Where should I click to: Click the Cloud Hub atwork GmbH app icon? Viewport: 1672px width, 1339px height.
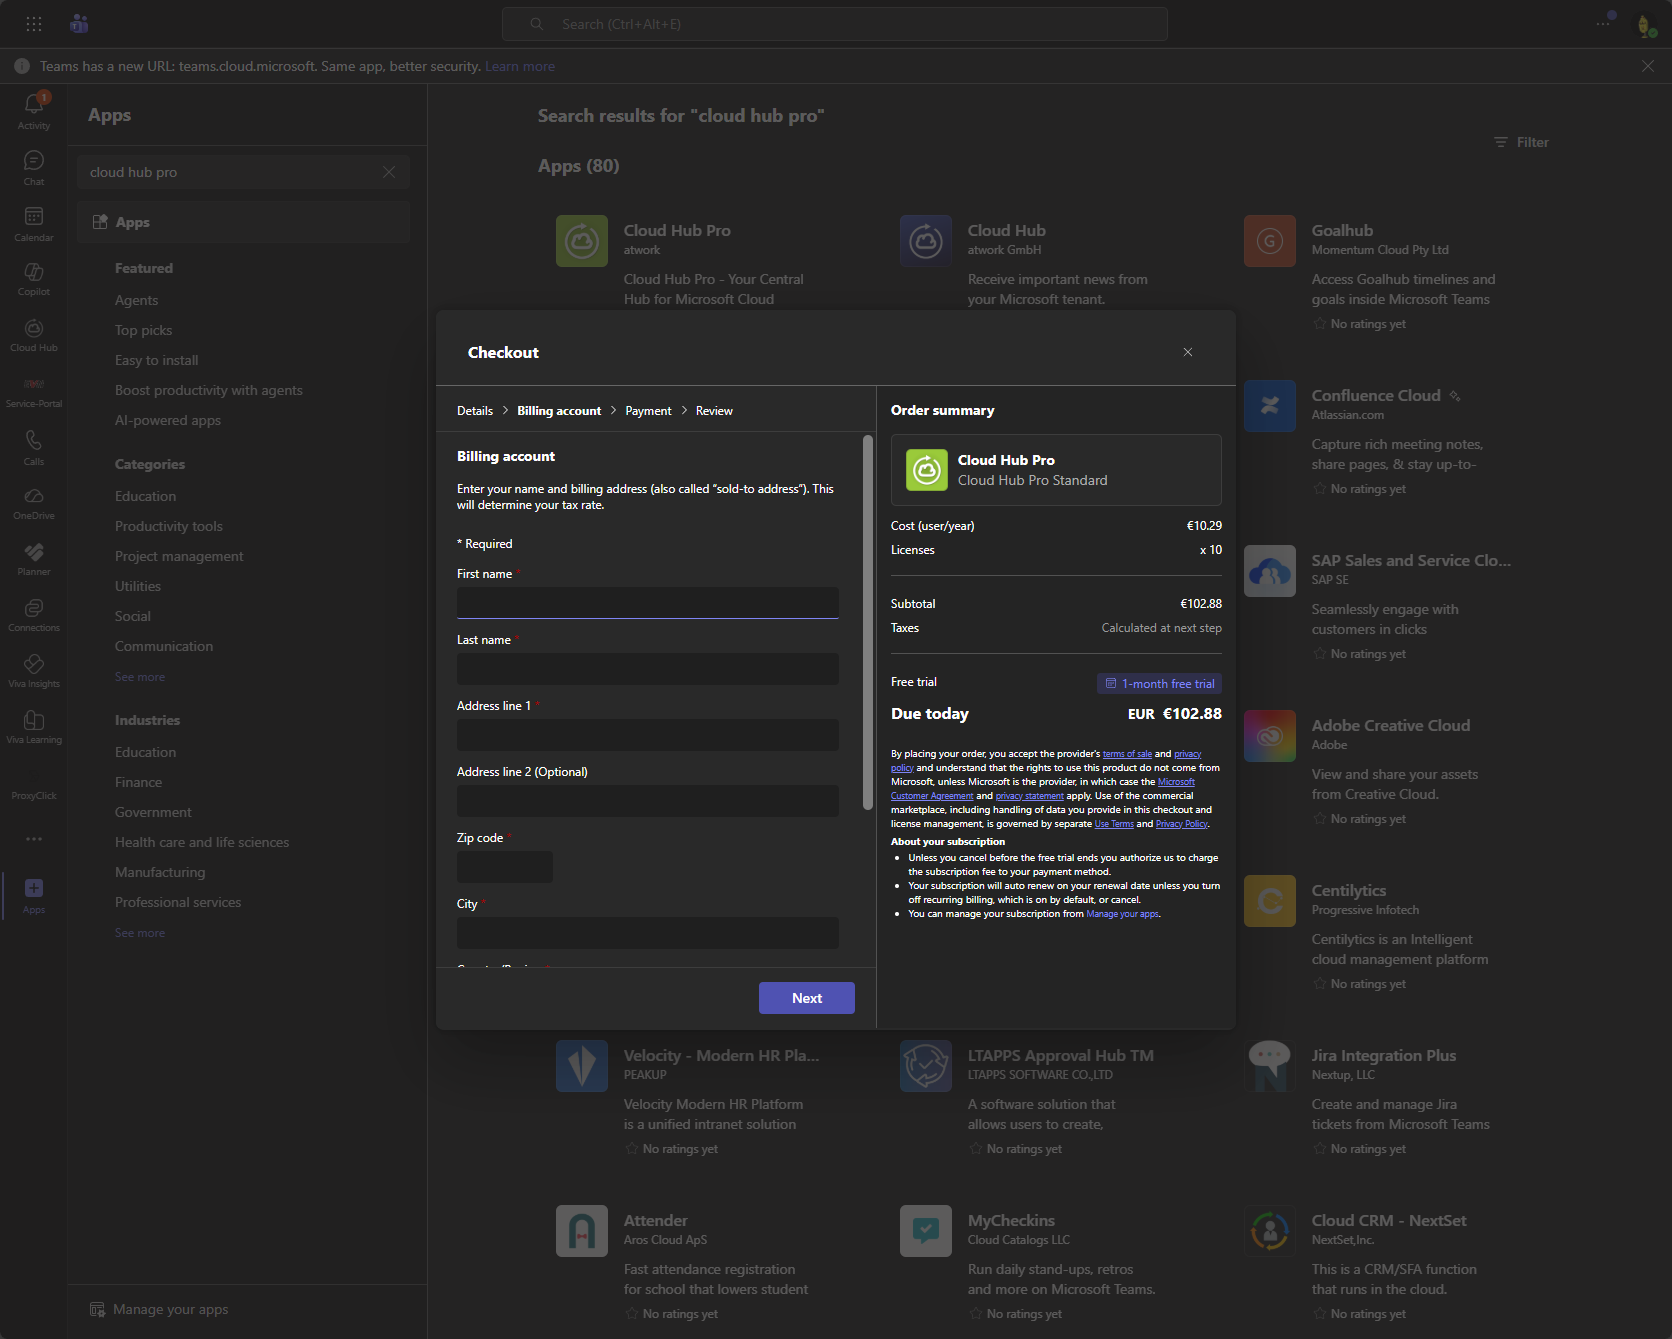(926, 241)
